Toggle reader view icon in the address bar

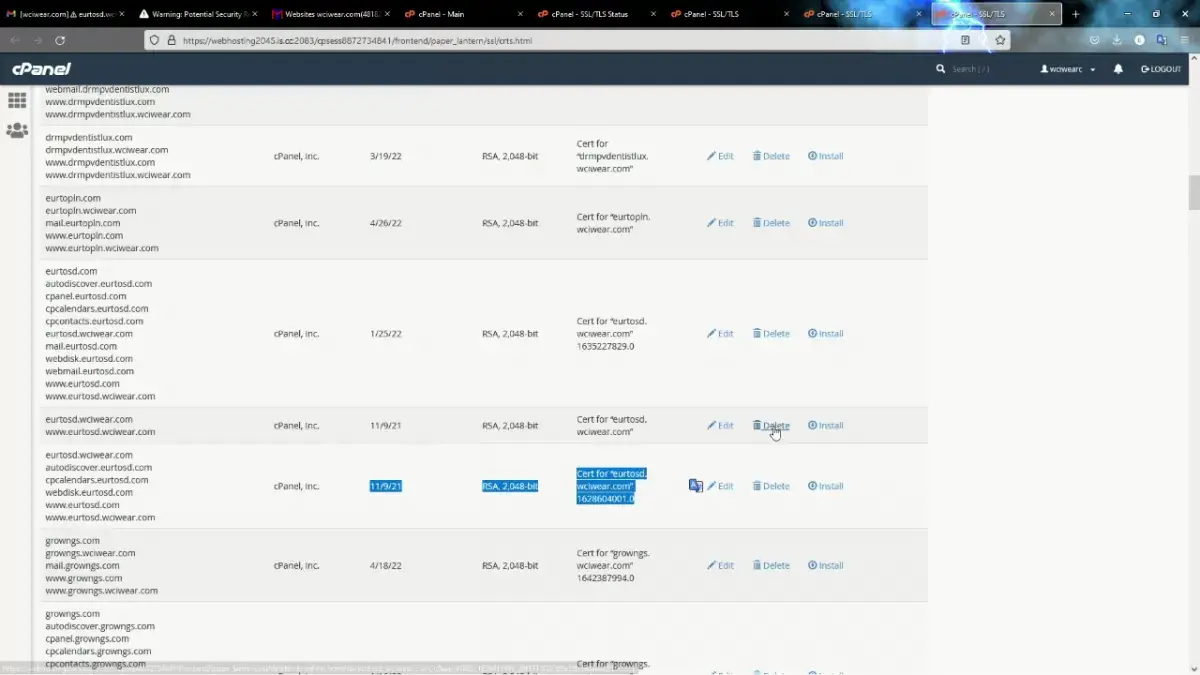965,40
